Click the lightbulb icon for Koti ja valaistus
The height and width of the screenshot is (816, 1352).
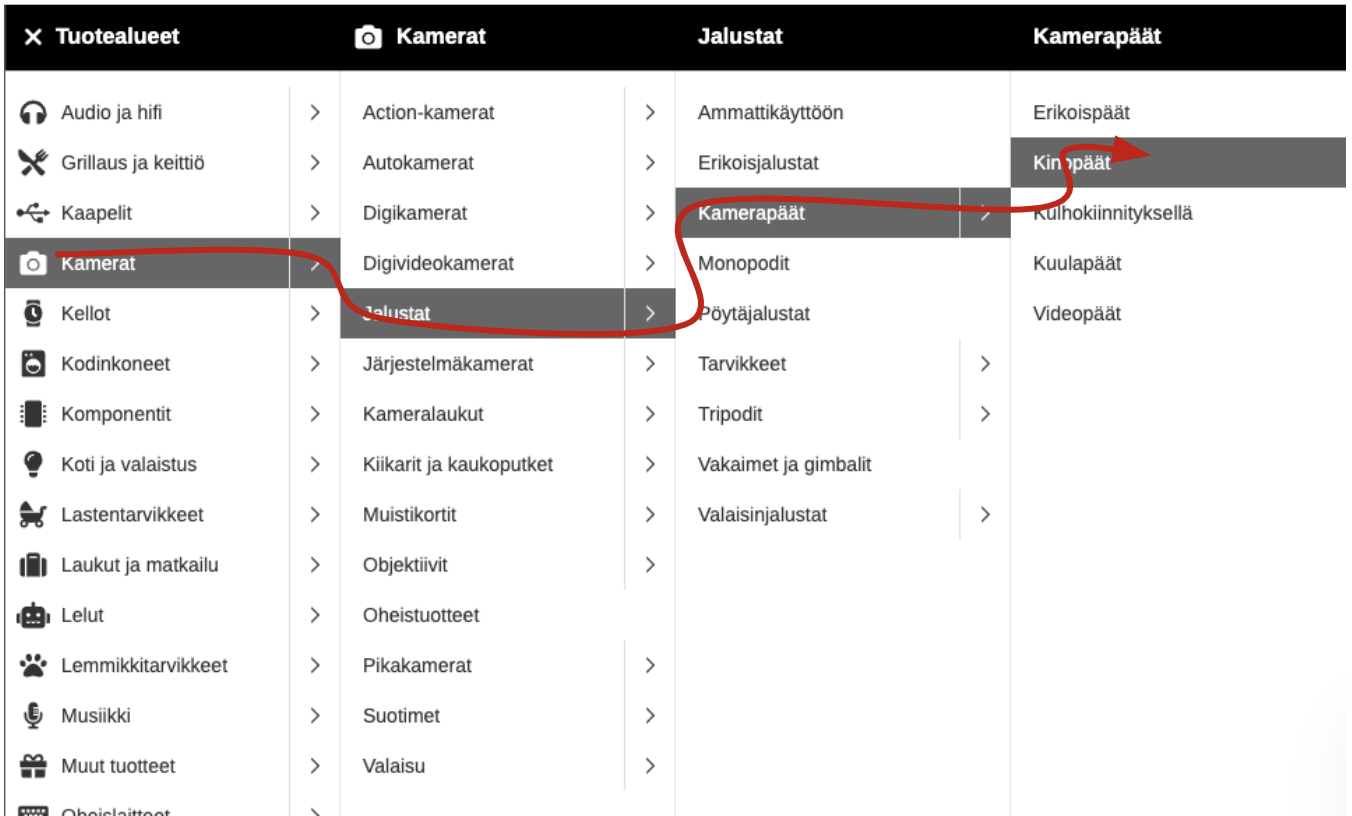[33, 464]
